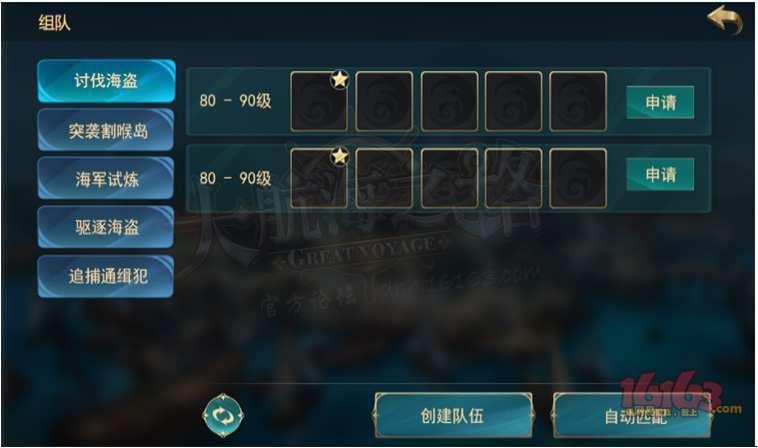Choose the 驱逐海盗 category
Screen dimensions: 758x448
point(106,227)
